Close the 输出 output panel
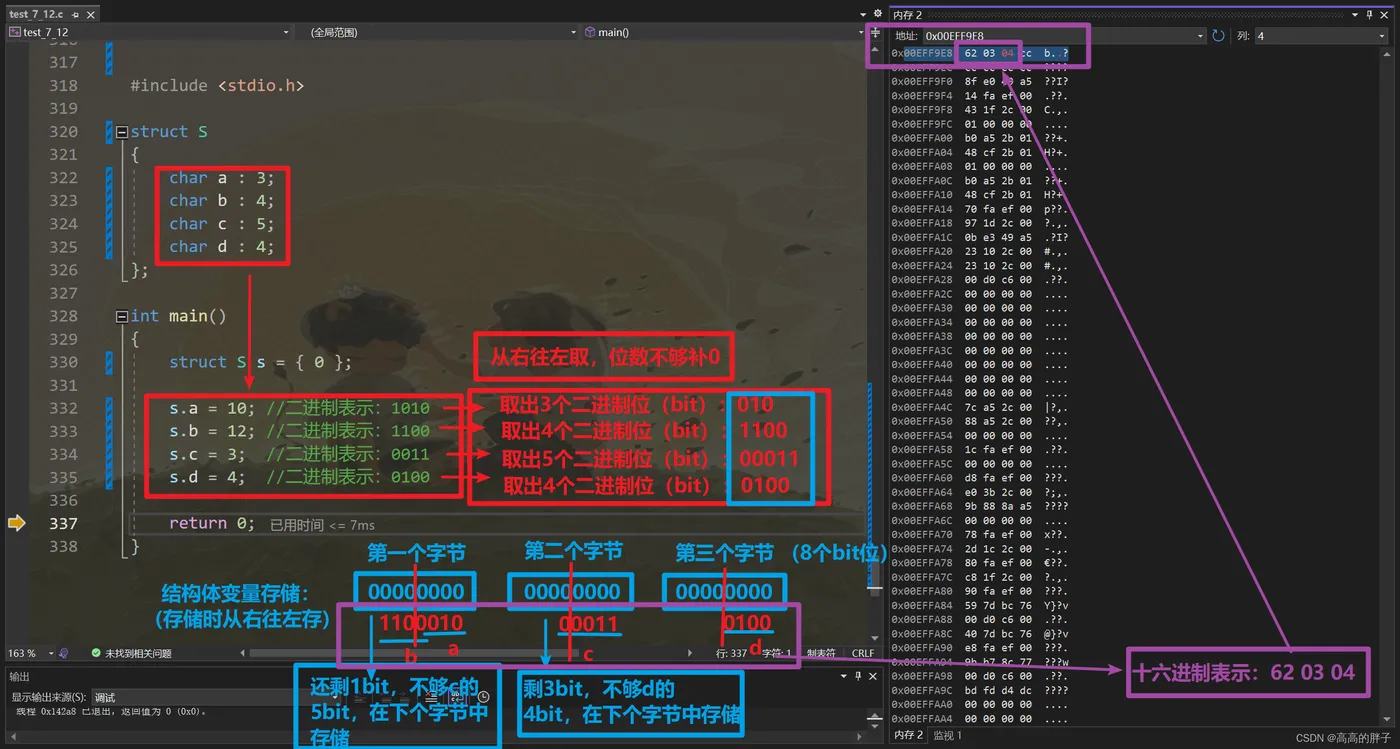Viewport: 1400px width, 749px height. (x=873, y=677)
